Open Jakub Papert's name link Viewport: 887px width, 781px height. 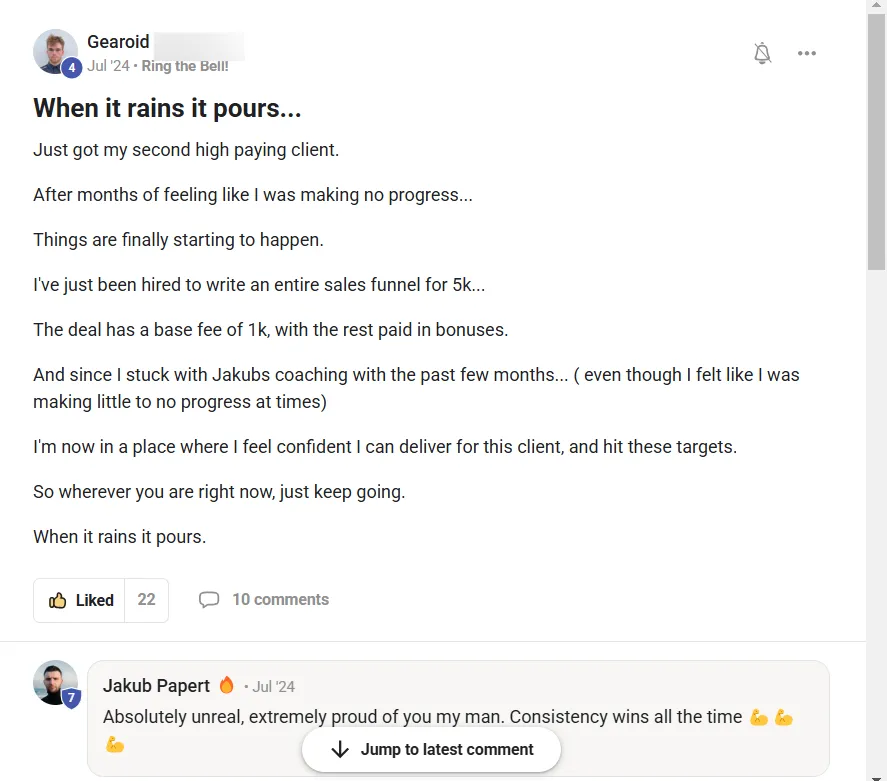click(156, 686)
